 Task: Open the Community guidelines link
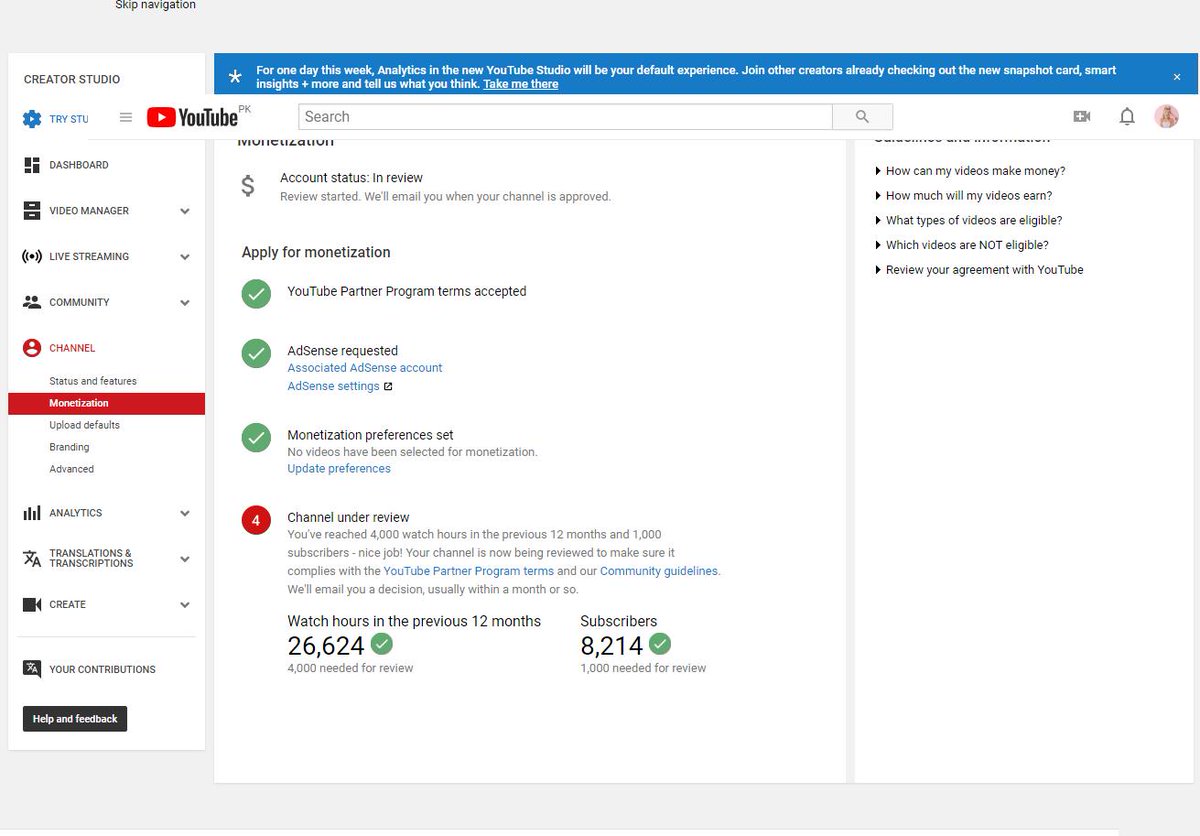coord(659,571)
